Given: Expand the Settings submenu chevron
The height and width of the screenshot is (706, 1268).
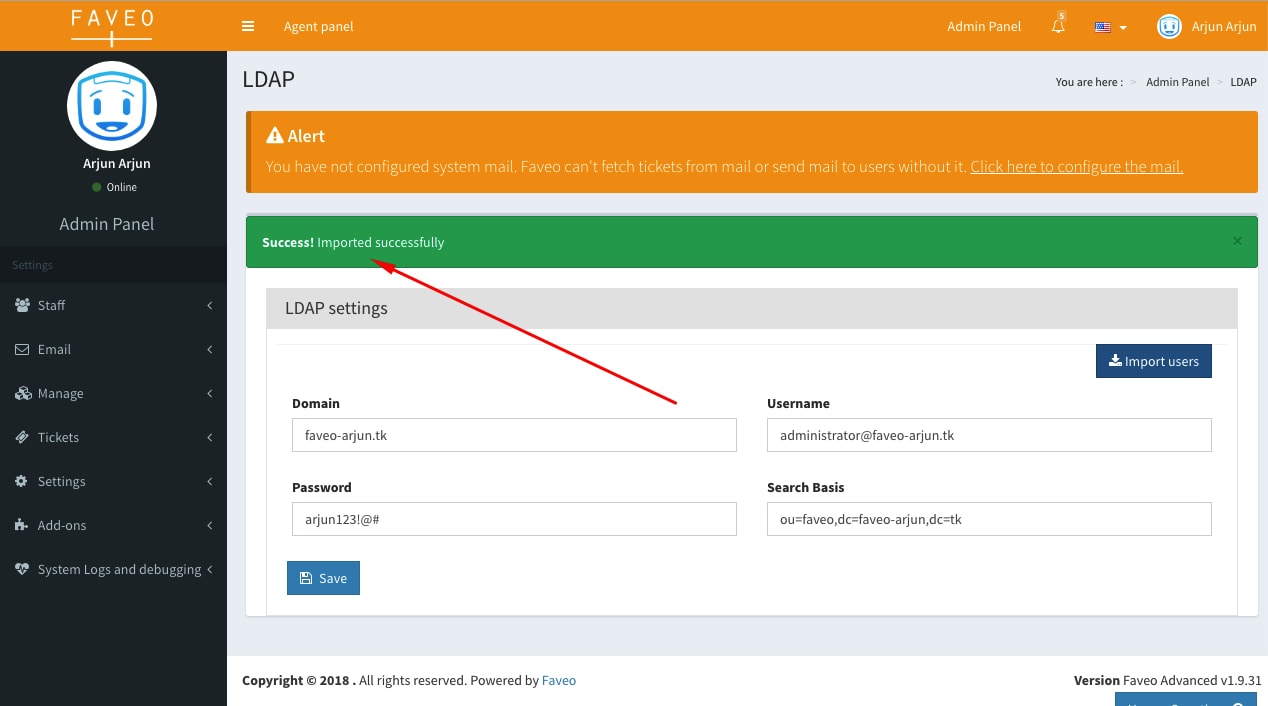Looking at the screenshot, I should pyautogui.click(x=209, y=481).
